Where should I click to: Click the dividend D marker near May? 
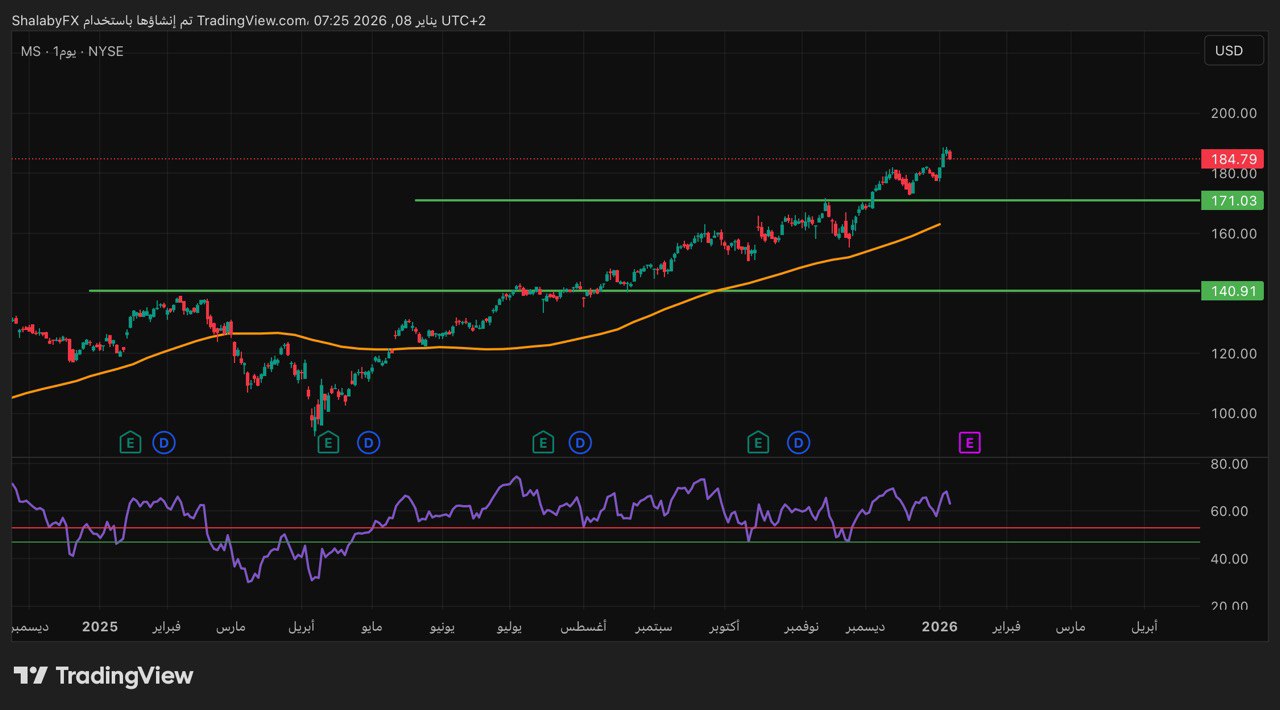pos(369,442)
